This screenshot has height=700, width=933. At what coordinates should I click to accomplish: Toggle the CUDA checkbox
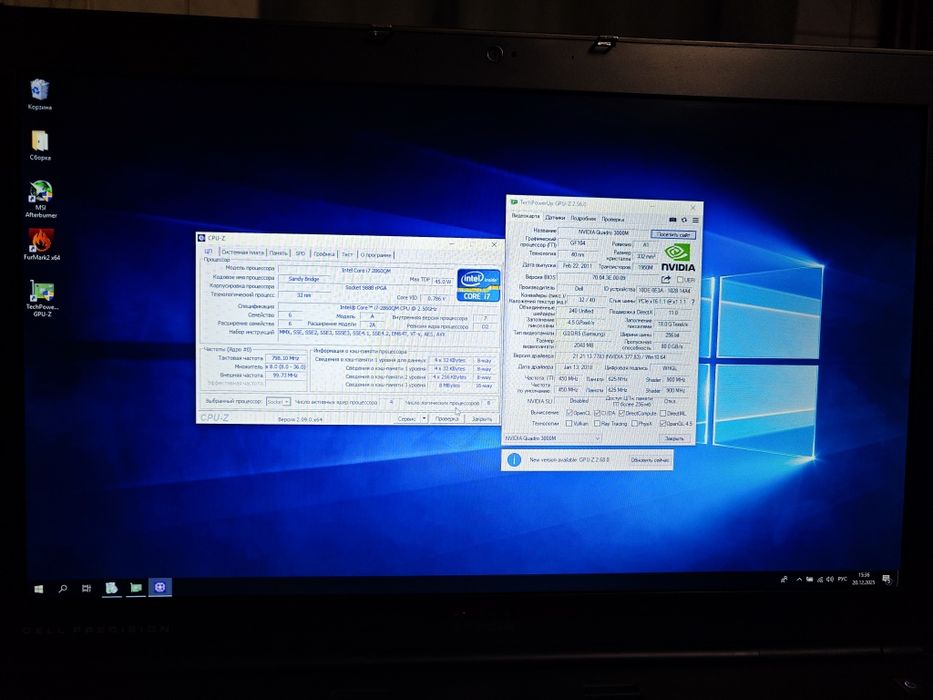pyautogui.click(x=597, y=413)
